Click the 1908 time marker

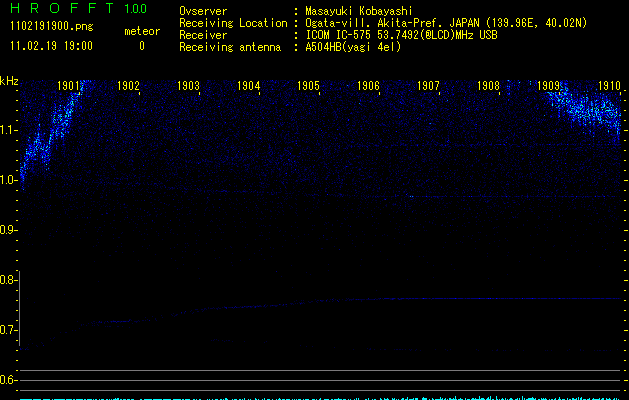pyautogui.click(x=488, y=86)
